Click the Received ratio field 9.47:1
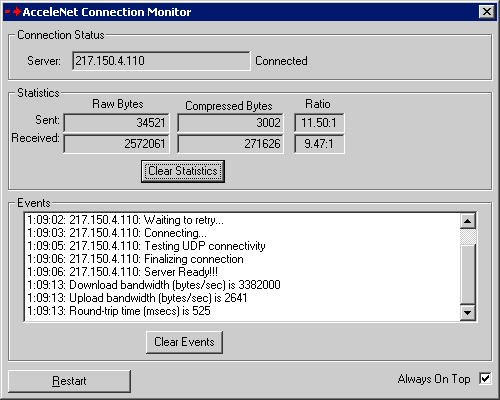This screenshot has height=400, width=500. [319, 144]
